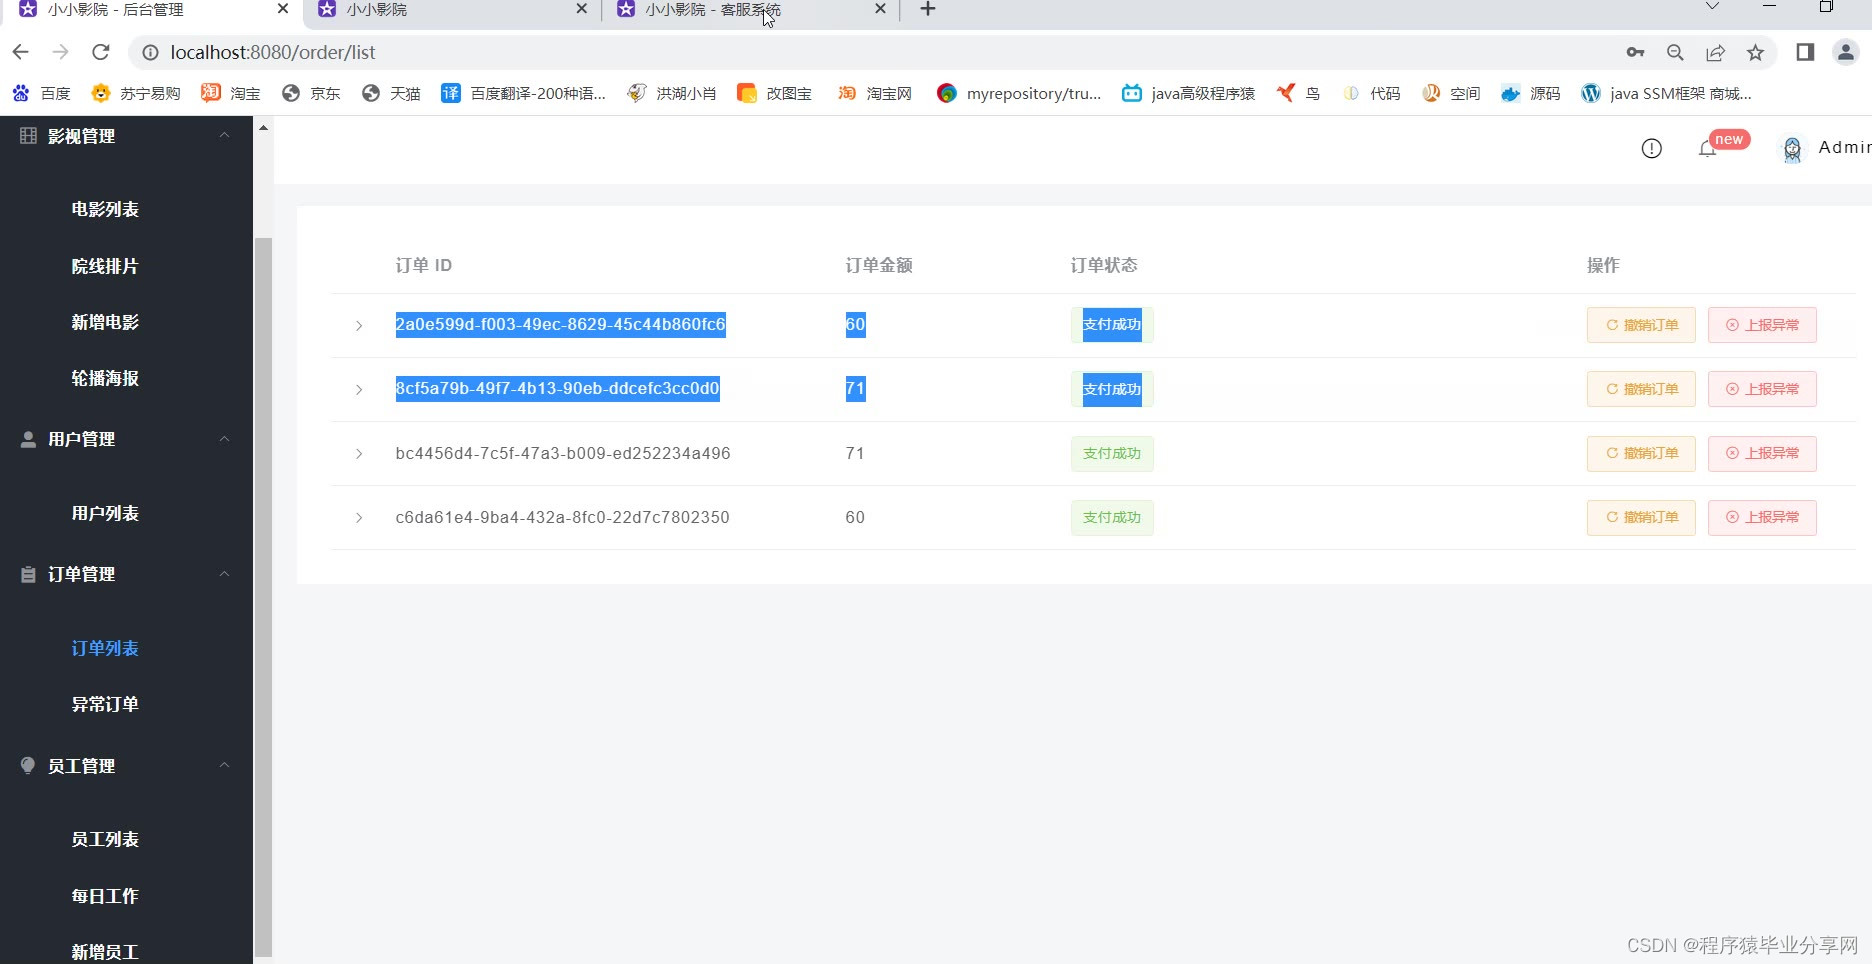Switch to the 小小影院 - 客服系统 tab

750,9
